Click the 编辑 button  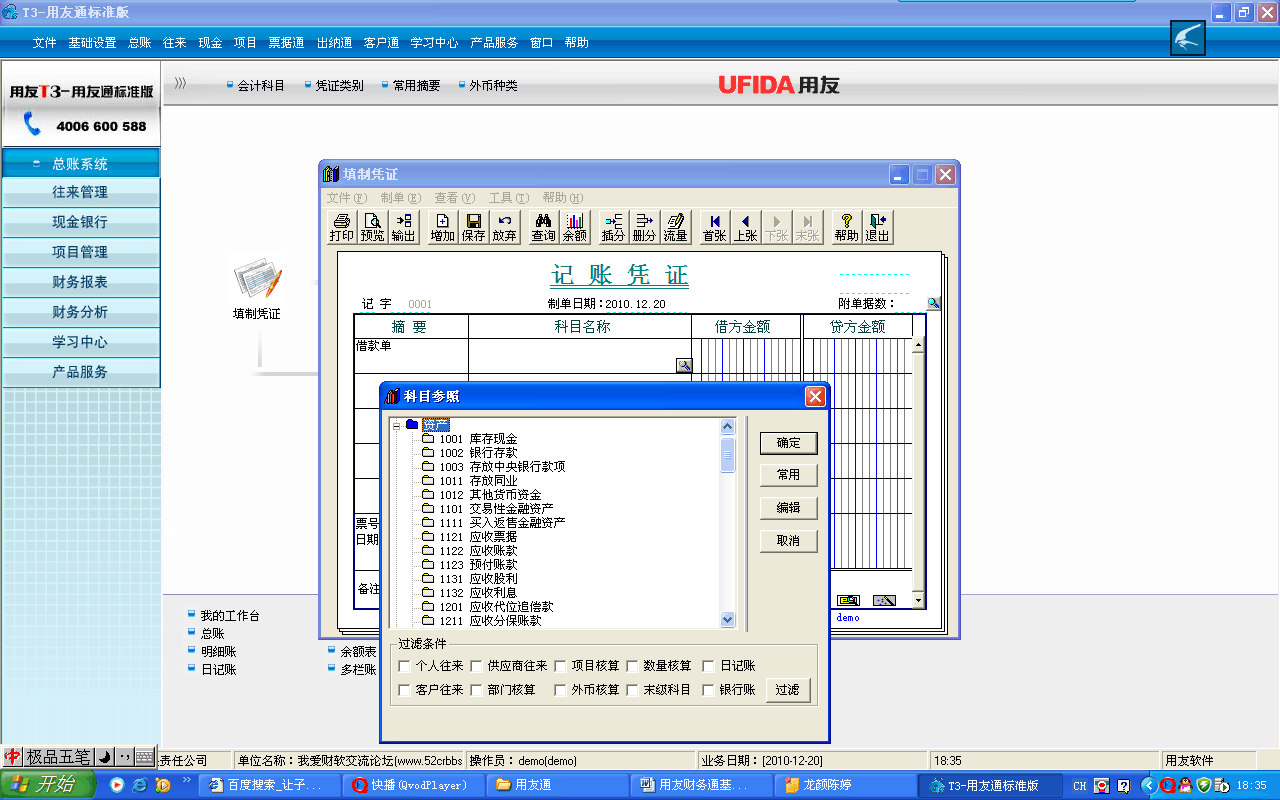[x=788, y=508]
